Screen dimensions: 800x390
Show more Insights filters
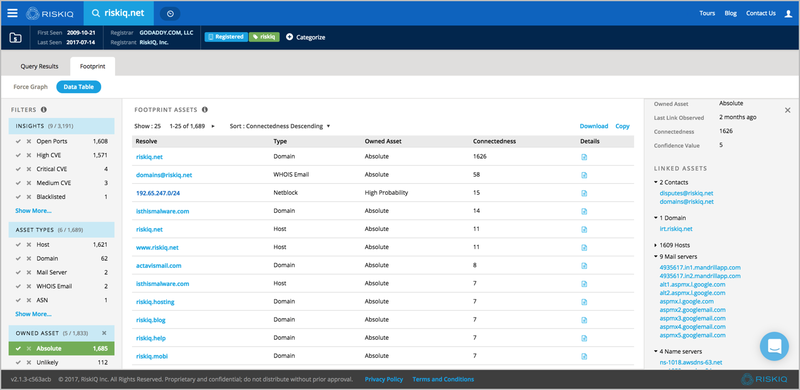tap(33, 210)
